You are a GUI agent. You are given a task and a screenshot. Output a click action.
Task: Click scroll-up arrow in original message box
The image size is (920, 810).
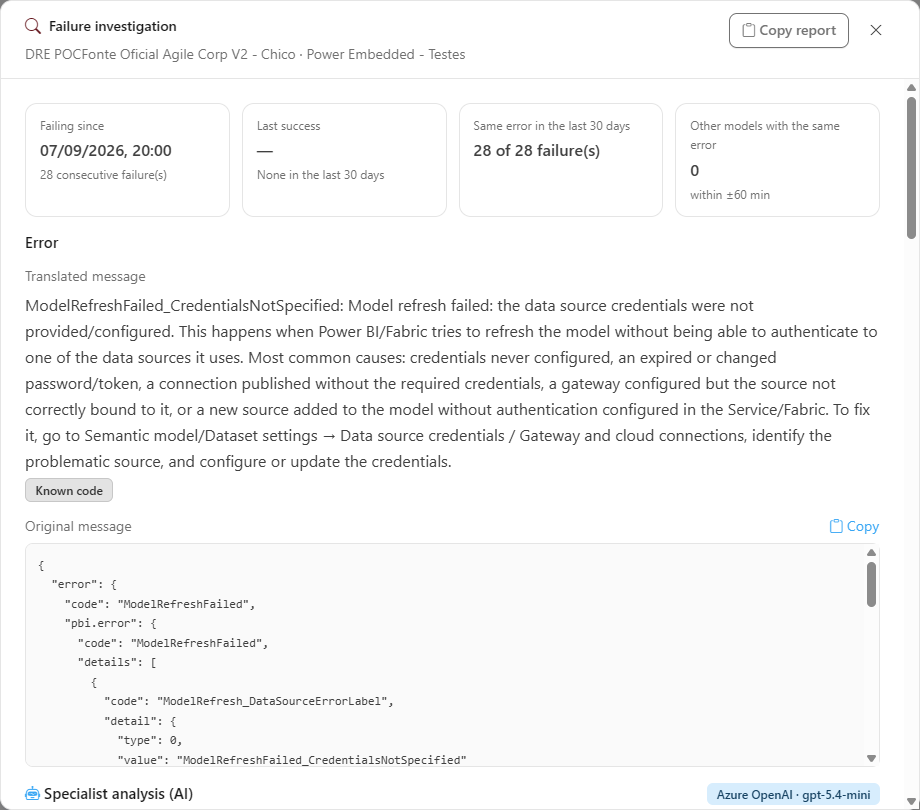point(871,553)
